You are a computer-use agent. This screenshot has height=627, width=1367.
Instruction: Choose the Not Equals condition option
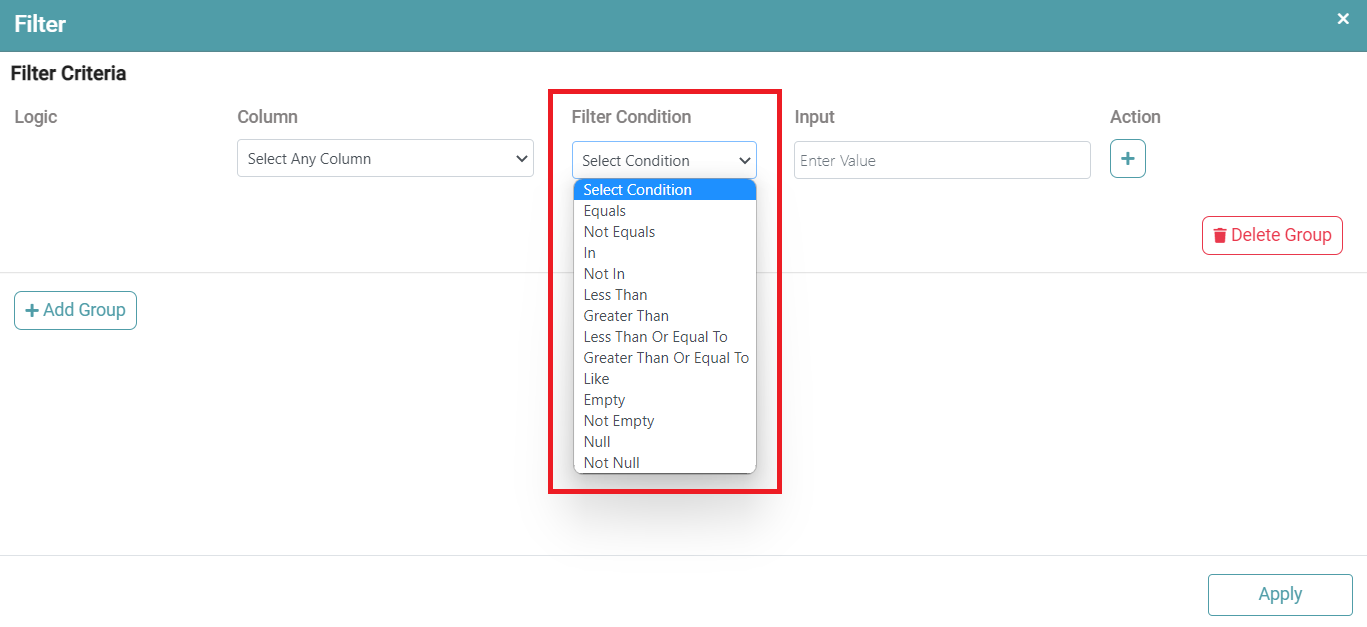click(619, 232)
